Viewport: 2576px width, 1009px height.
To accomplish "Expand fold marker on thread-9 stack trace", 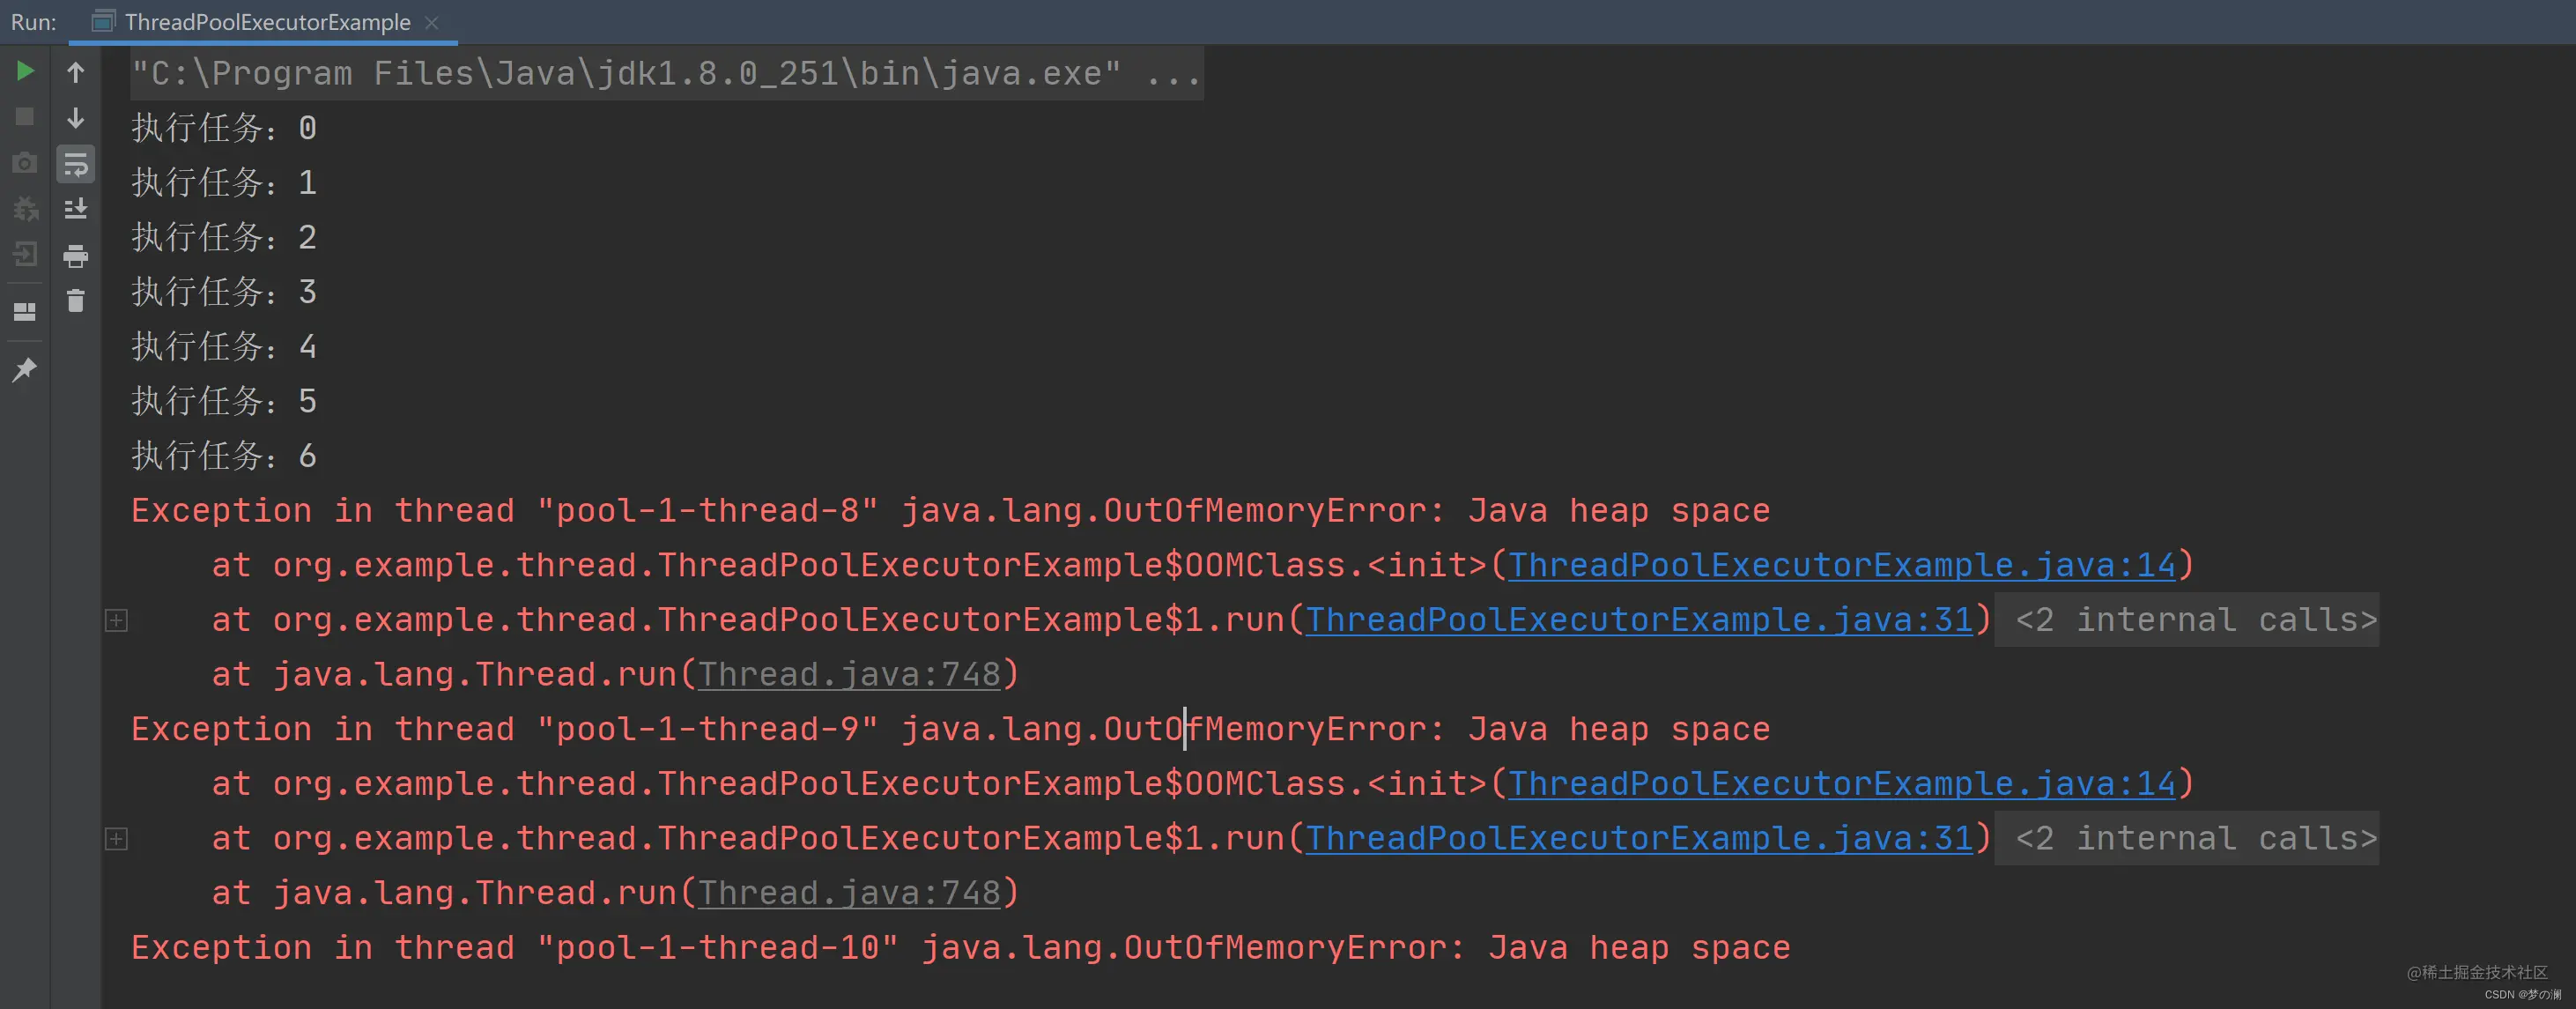I will pos(116,839).
